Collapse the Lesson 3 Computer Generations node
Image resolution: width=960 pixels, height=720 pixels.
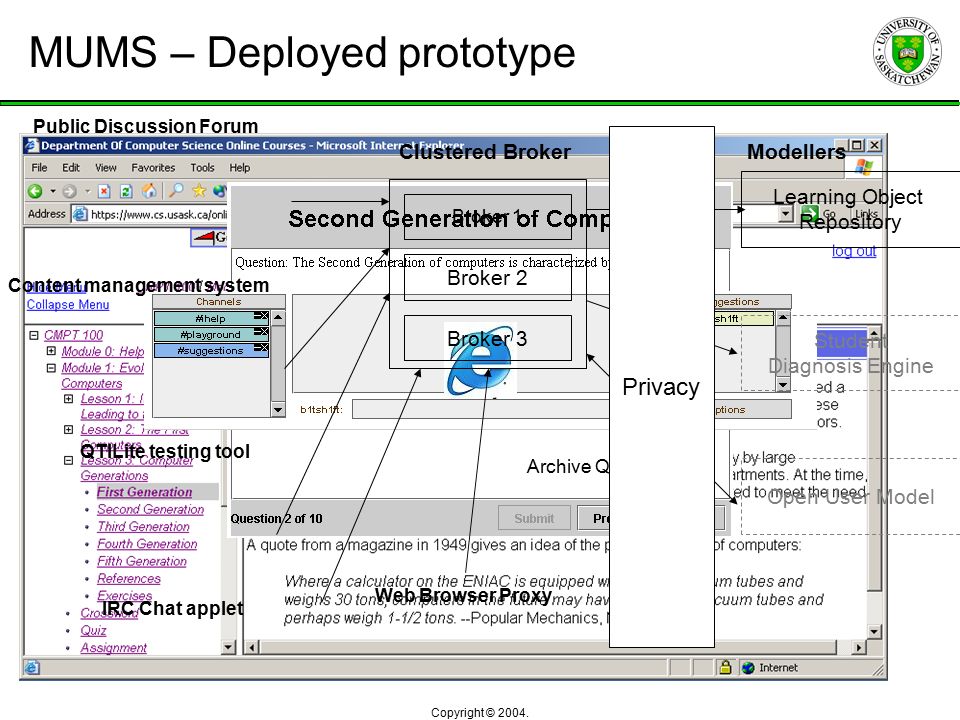[x=69, y=460]
